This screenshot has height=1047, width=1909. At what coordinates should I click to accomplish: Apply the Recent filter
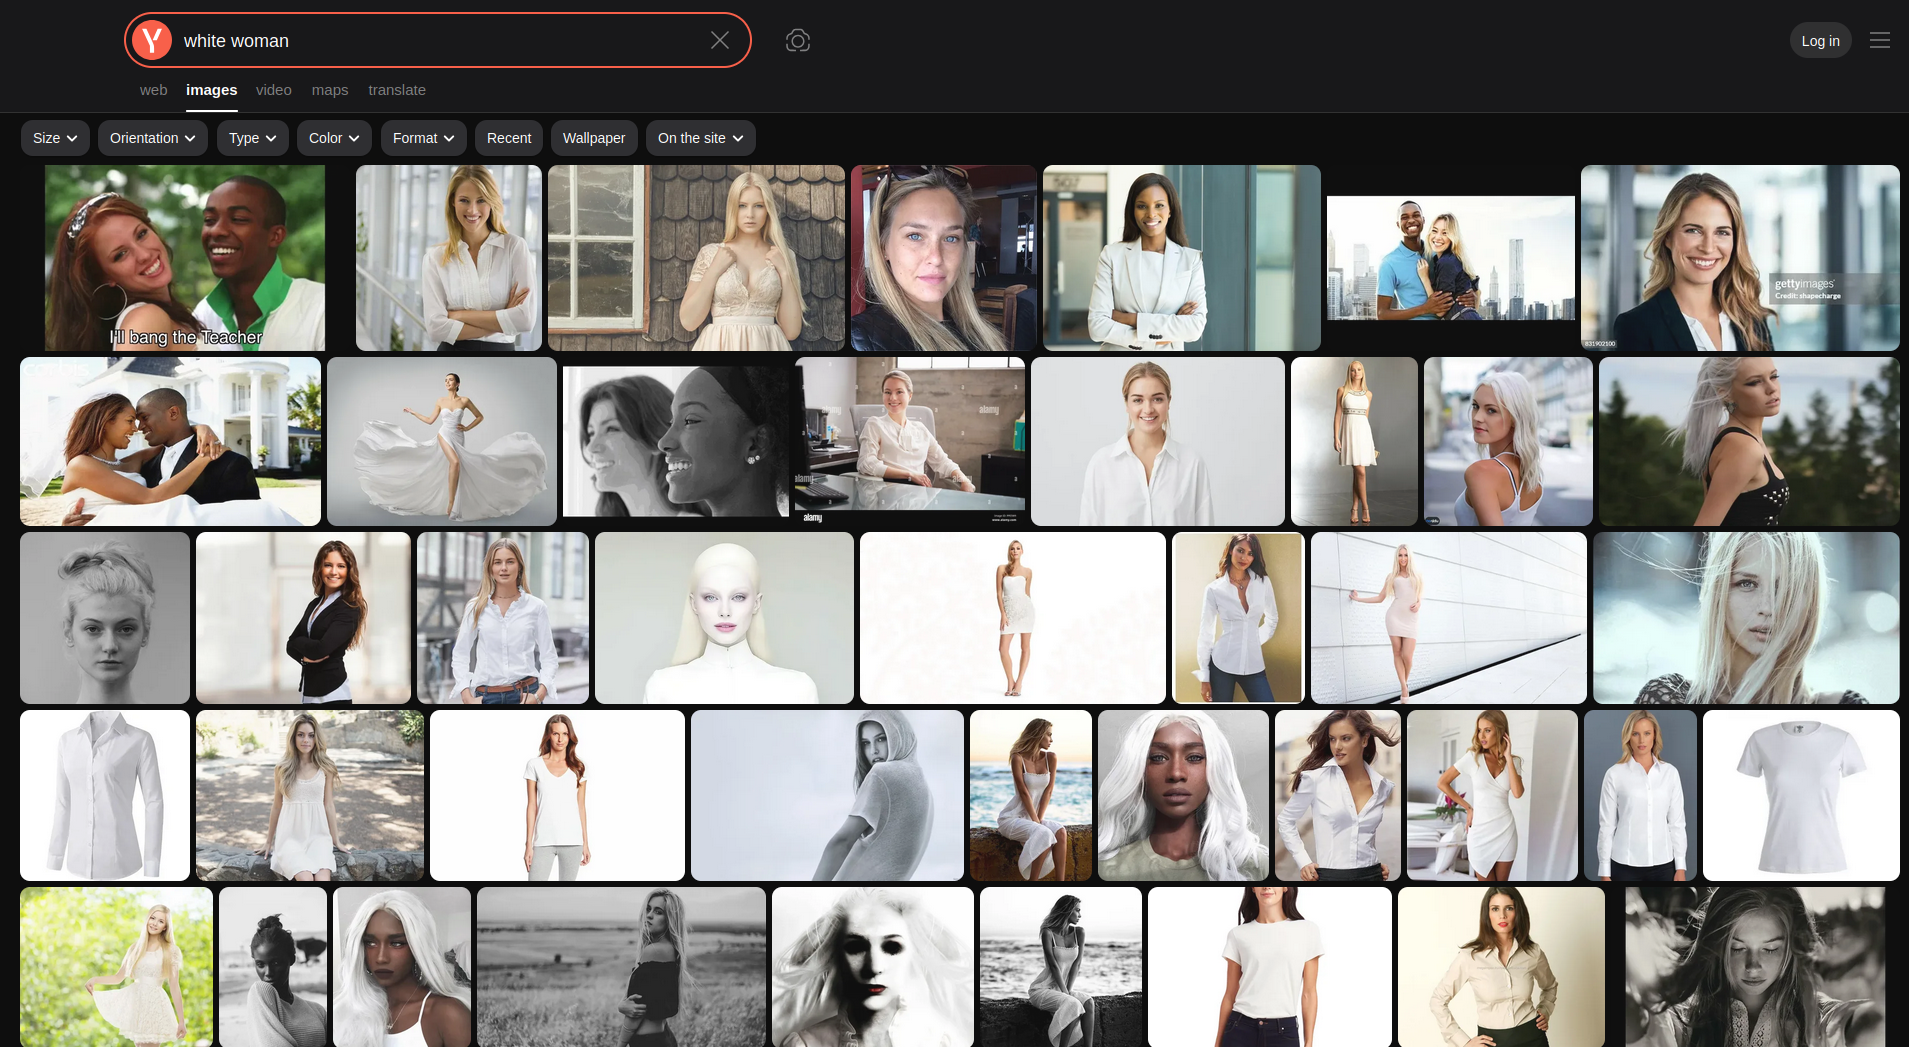coord(509,138)
